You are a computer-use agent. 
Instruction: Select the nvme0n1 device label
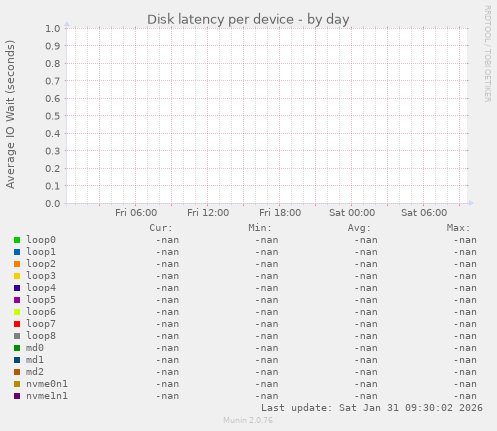point(47,384)
